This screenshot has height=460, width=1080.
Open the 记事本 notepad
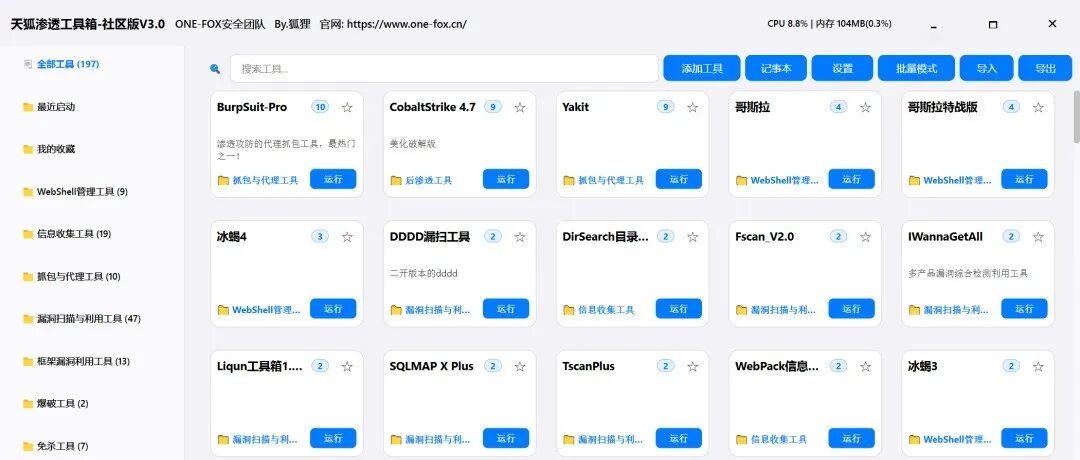(776, 68)
